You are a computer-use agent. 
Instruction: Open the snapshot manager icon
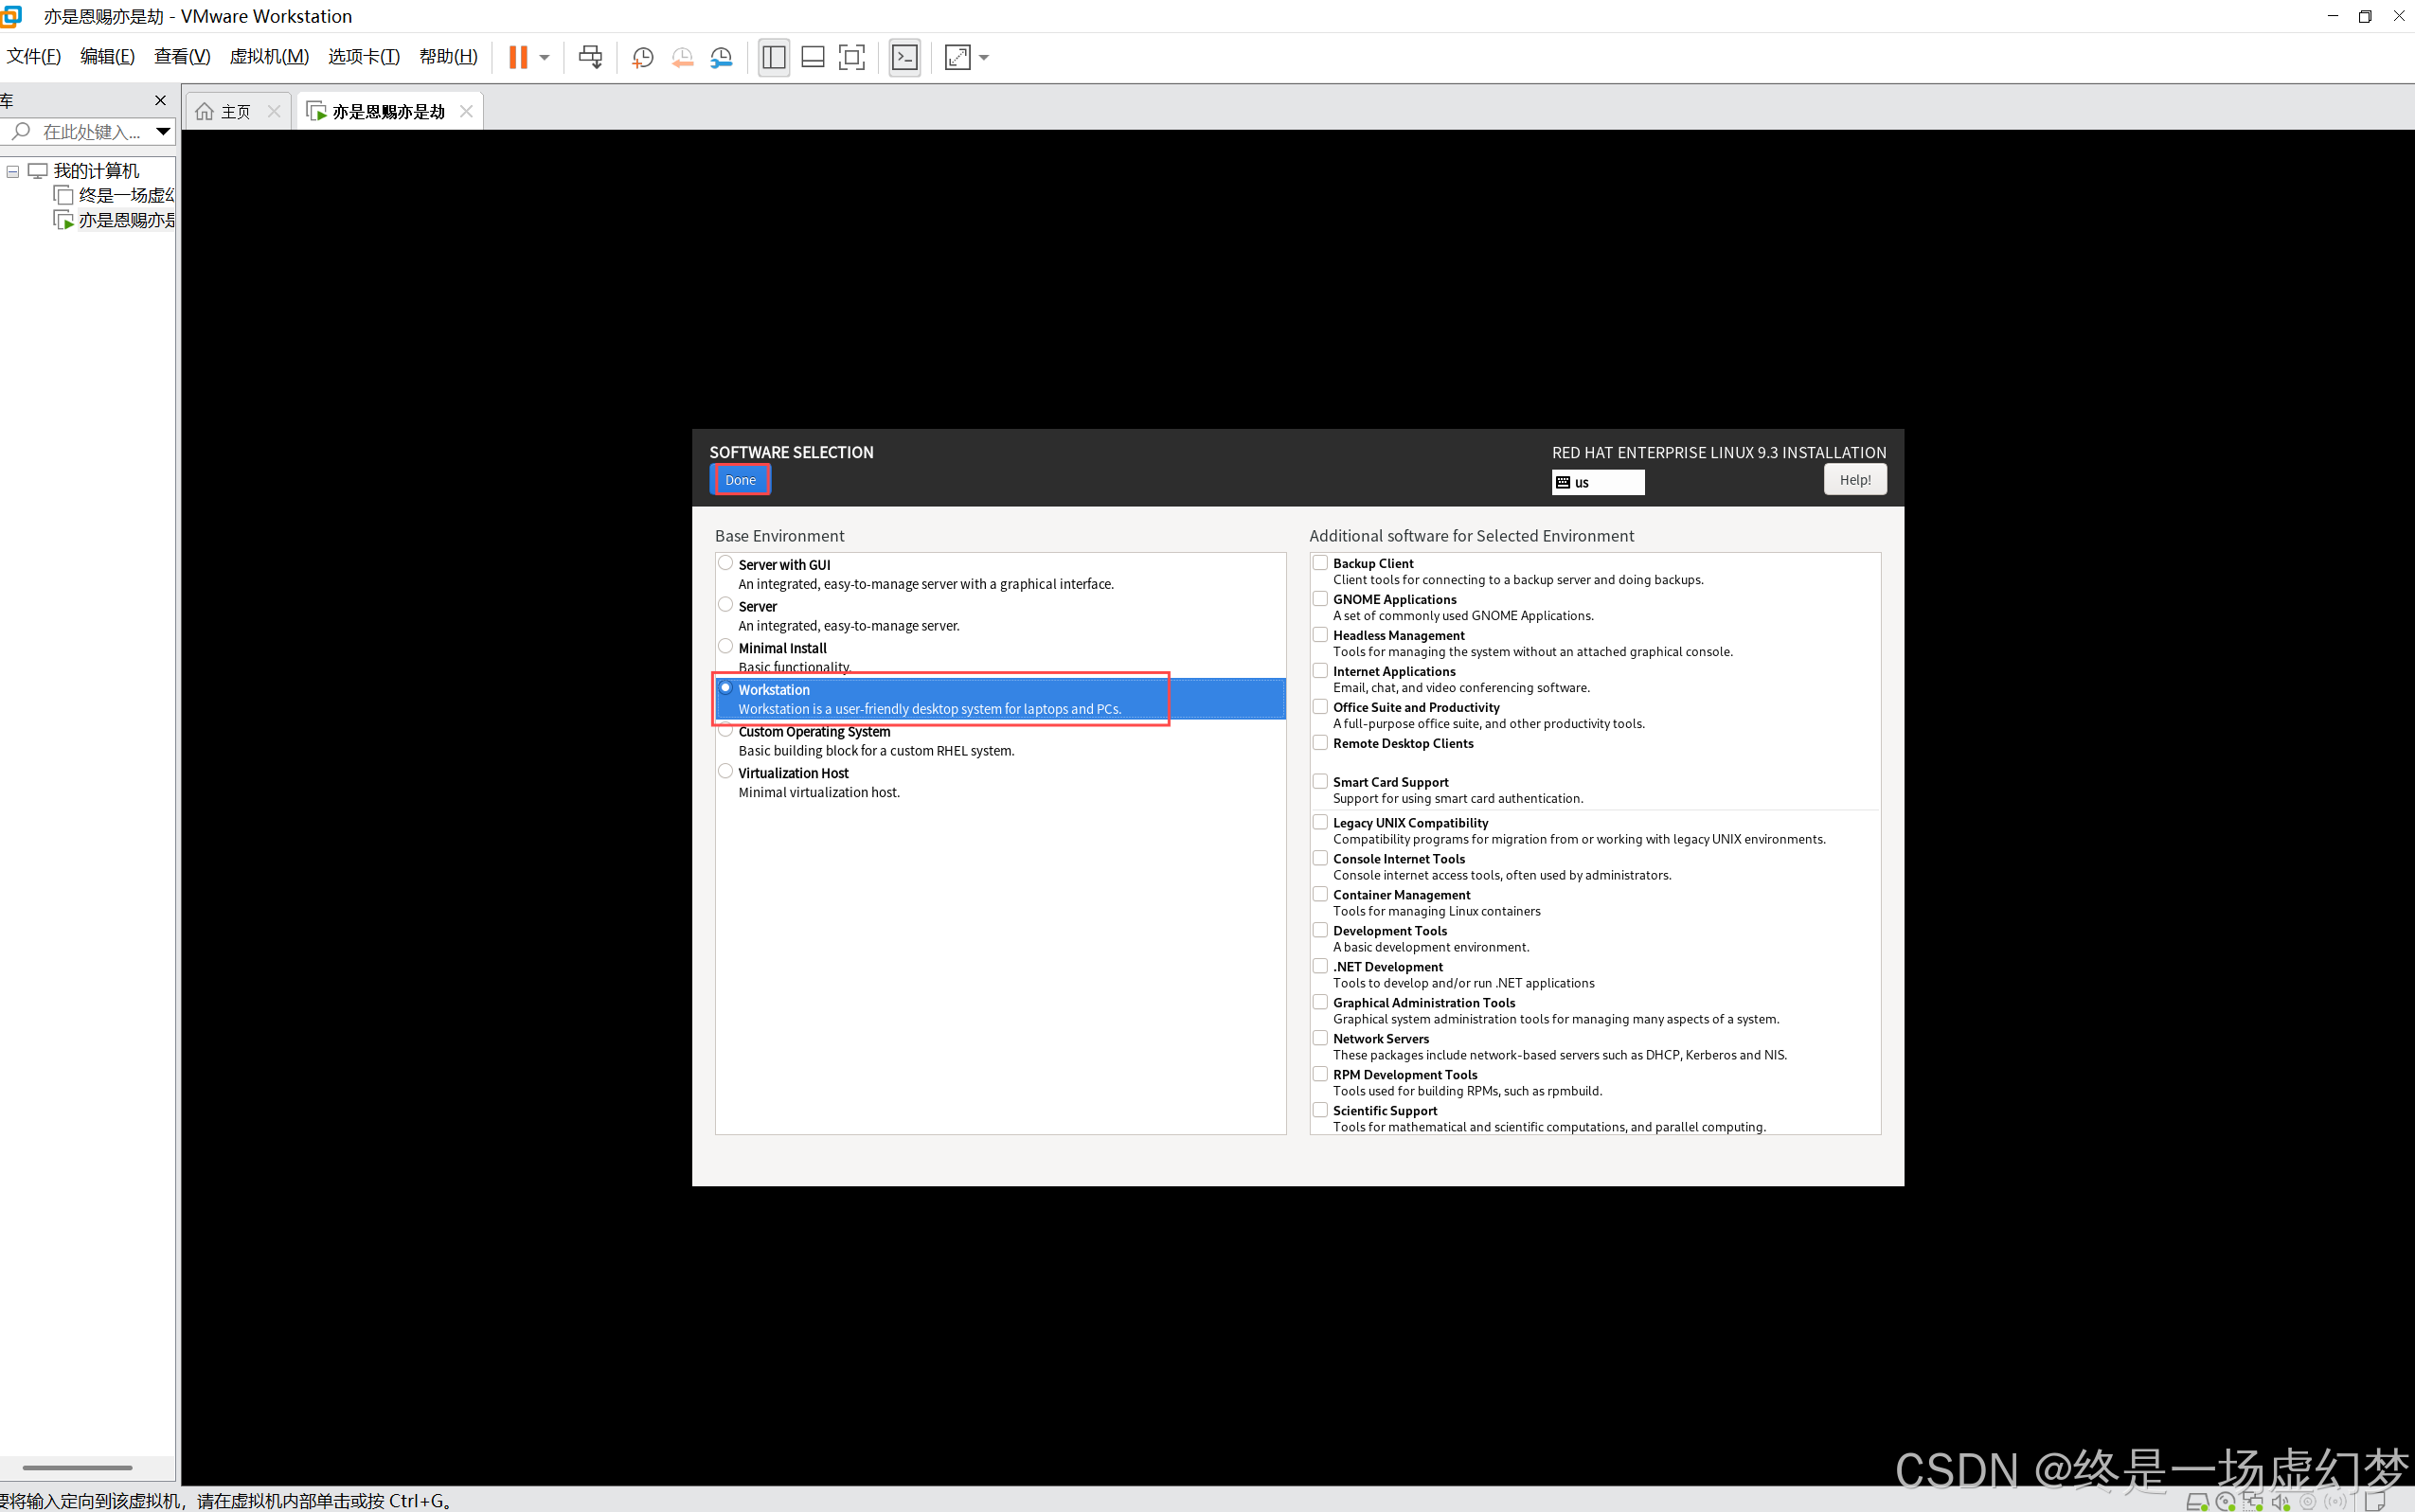721,57
